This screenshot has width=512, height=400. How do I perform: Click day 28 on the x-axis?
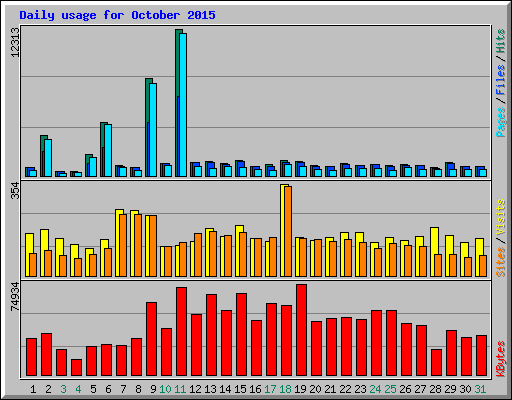[435, 389]
